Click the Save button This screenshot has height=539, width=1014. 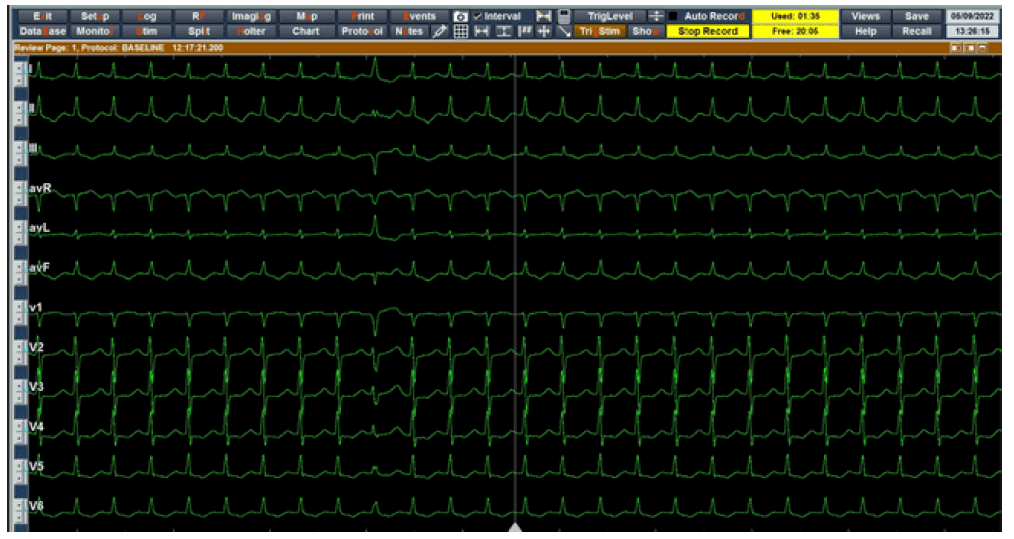[x=916, y=16]
